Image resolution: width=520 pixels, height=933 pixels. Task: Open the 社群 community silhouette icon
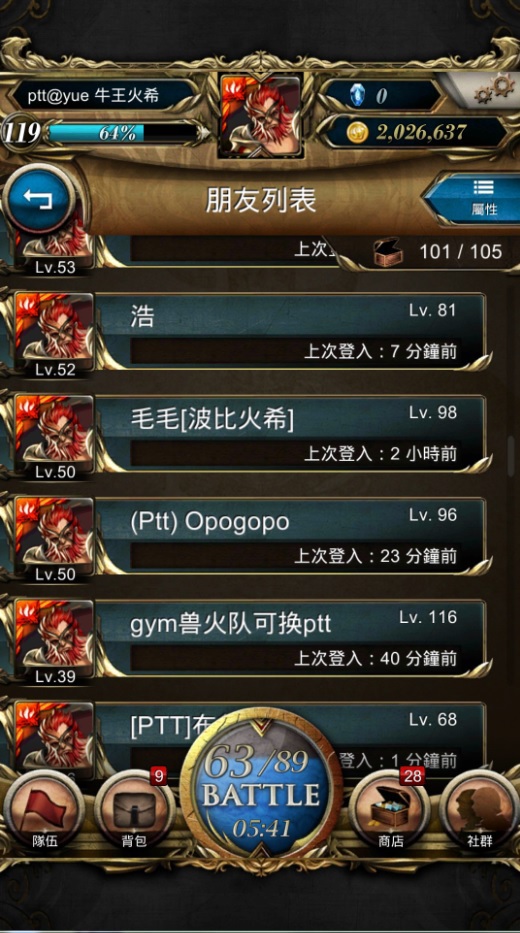coord(480,810)
